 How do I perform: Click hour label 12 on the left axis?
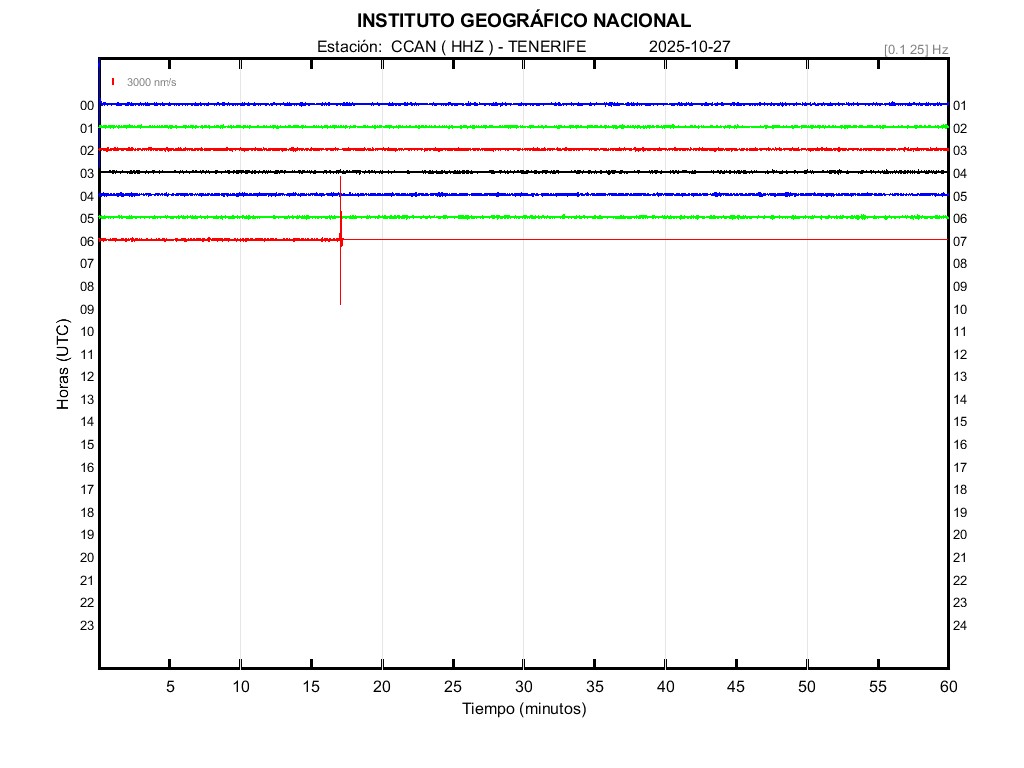coord(87,376)
